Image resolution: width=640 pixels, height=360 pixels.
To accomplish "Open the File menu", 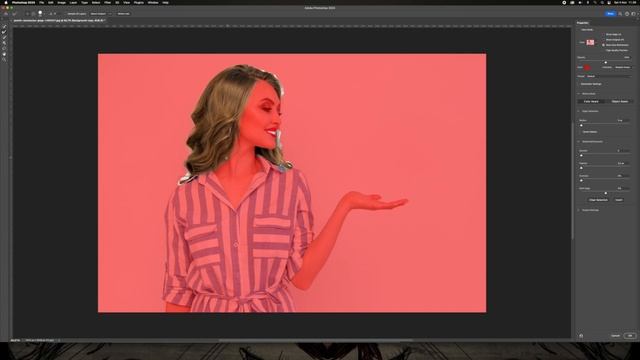I will [41, 2].
